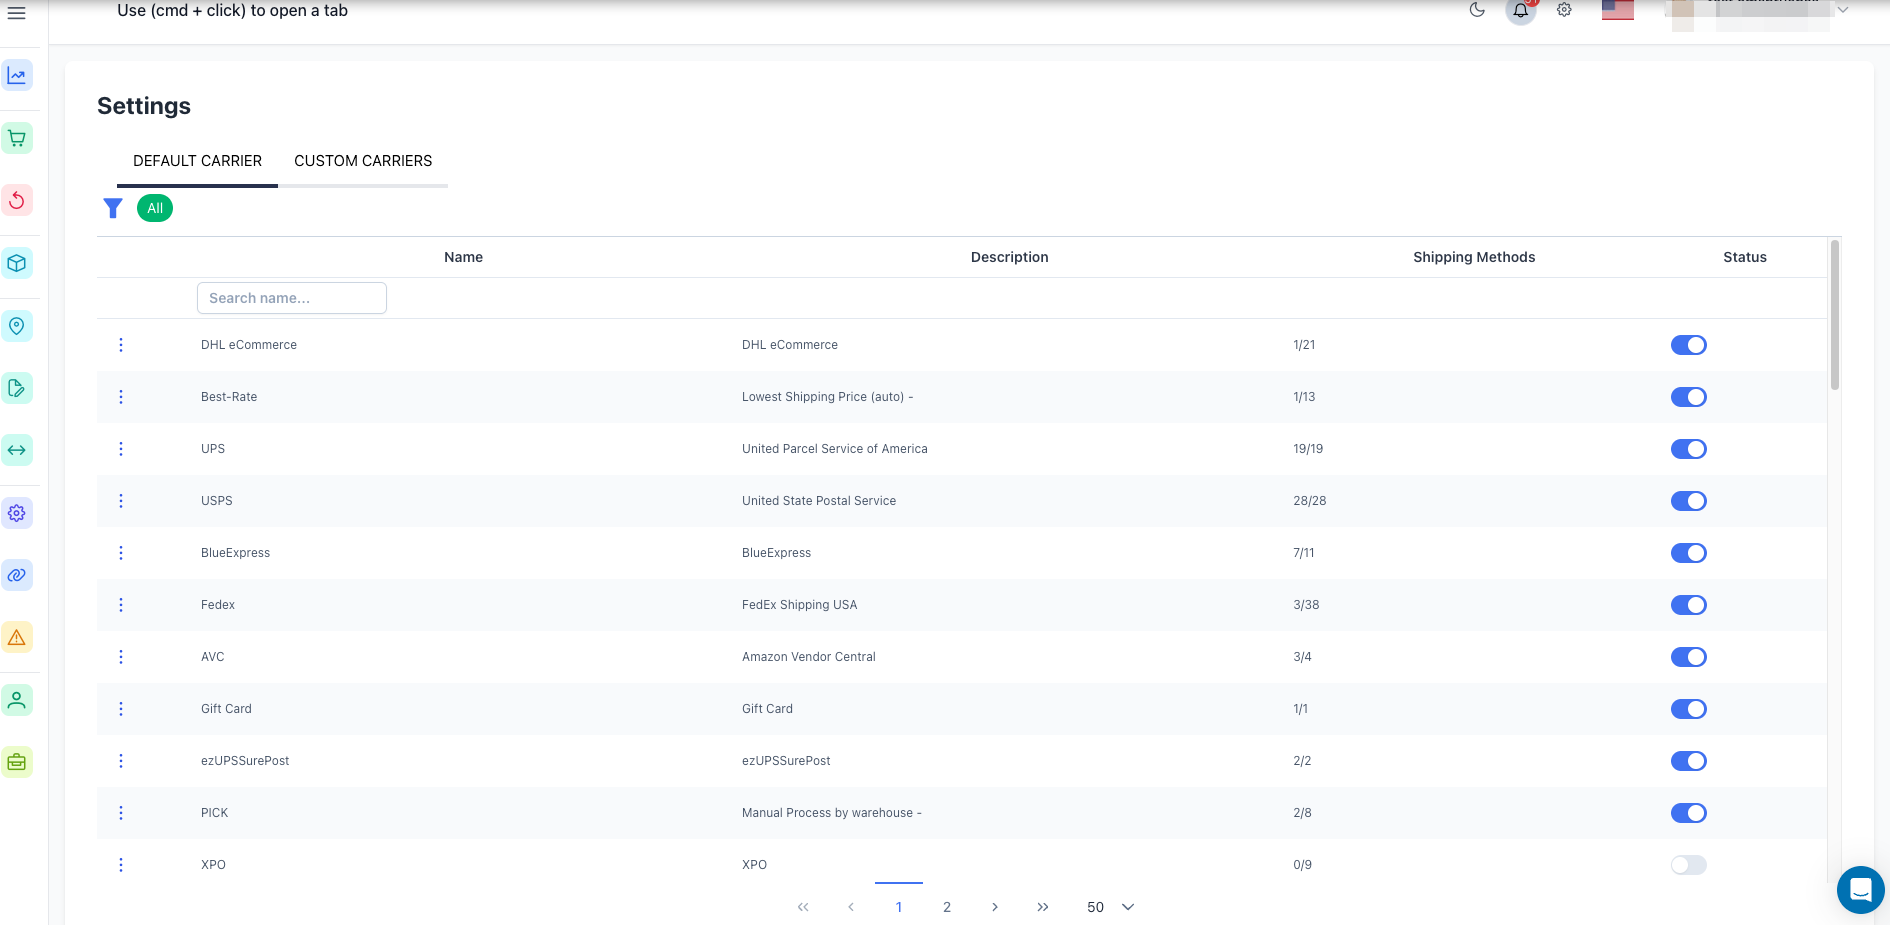This screenshot has width=1890, height=925.
Task: Select the DEFAULT CARRIER tab
Action: pyautogui.click(x=197, y=160)
